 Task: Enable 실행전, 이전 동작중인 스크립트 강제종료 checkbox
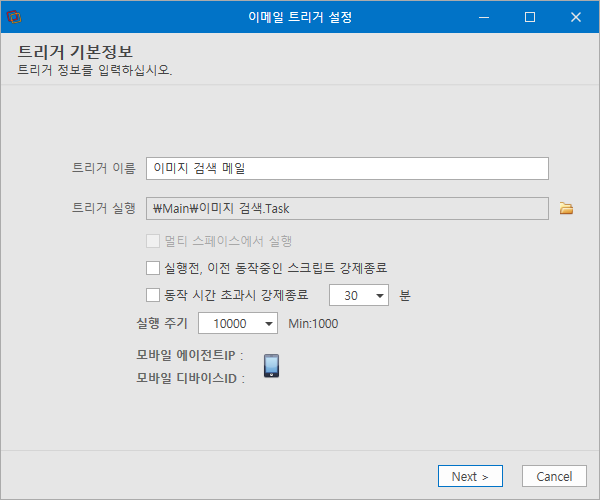153,268
